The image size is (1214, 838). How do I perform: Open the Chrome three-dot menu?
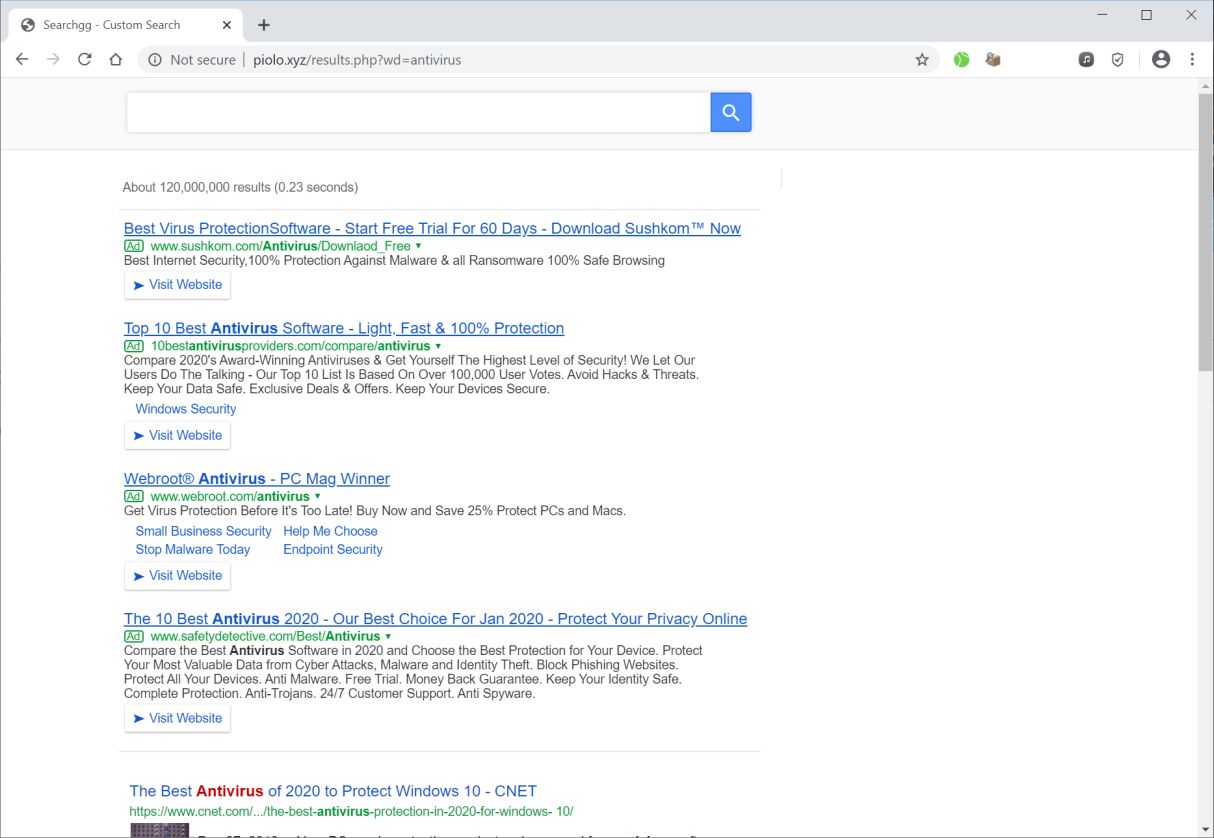pyautogui.click(x=1192, y=60)
